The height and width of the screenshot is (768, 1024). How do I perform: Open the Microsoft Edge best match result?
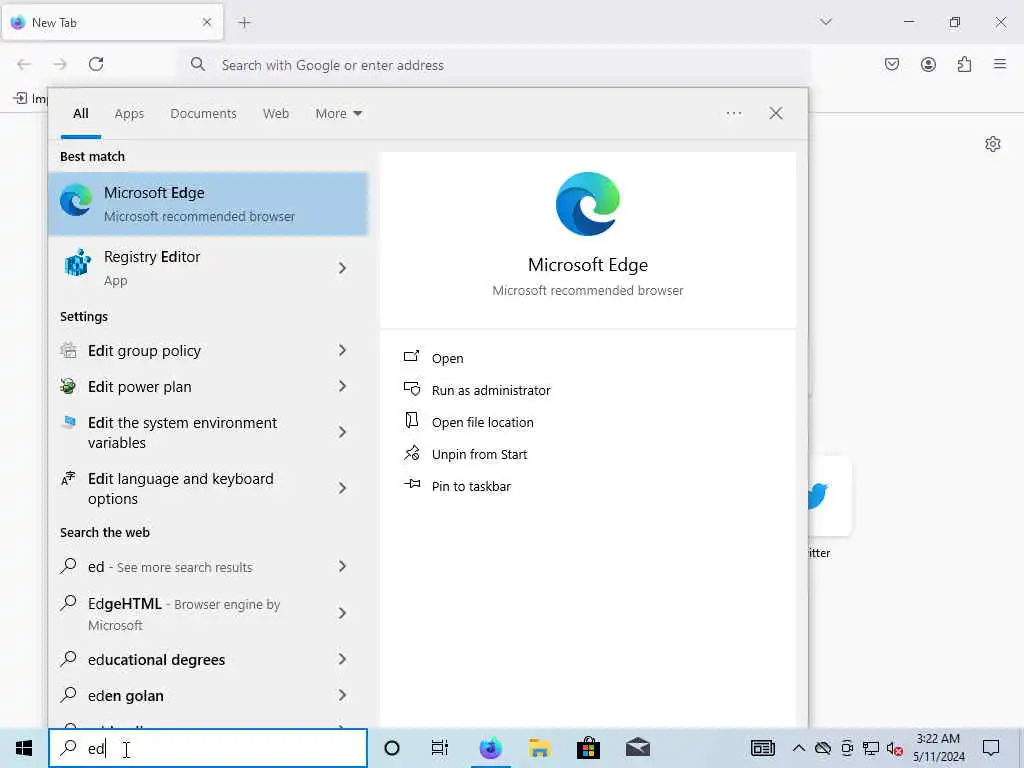pos(208,204)
